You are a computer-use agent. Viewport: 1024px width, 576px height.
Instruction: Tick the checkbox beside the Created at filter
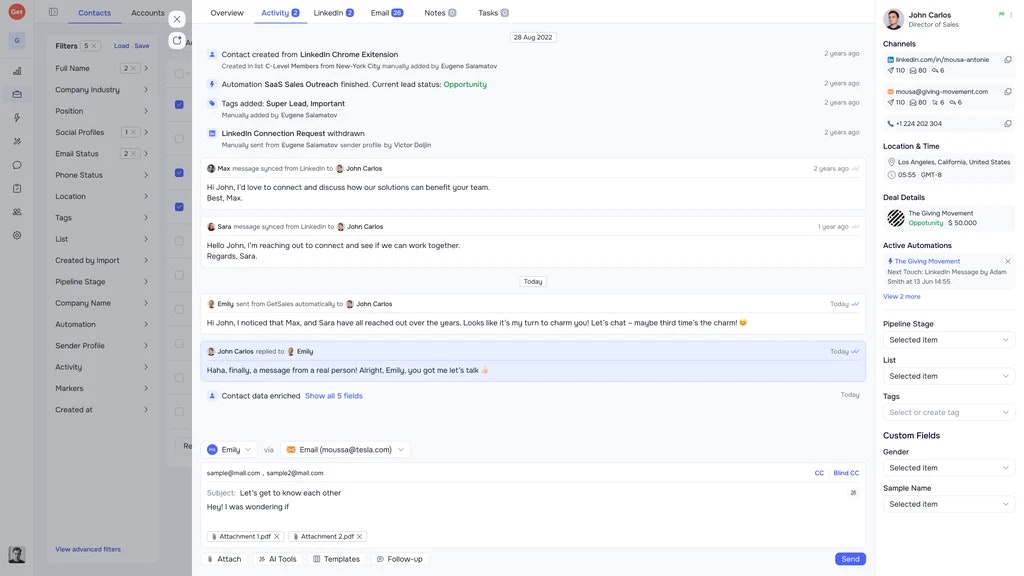[x=179, y=411]
